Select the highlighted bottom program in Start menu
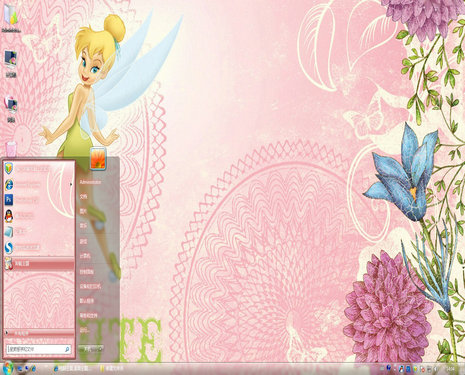 (38, 263)
